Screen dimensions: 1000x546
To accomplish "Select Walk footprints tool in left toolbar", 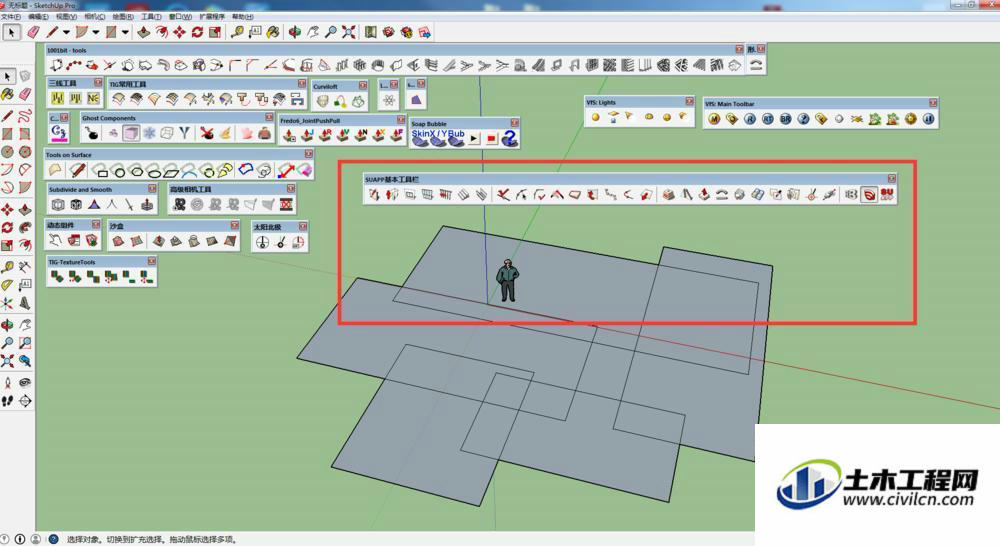I will (x=7, y=401).
